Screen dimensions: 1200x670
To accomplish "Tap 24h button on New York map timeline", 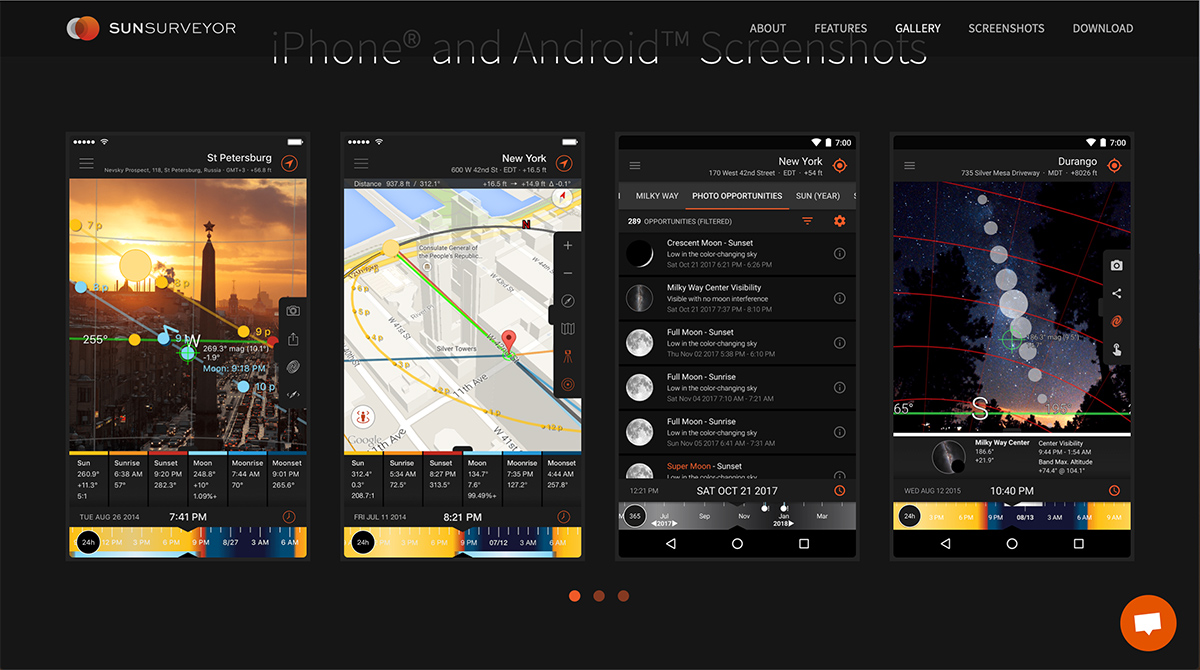I will point(362,542).
